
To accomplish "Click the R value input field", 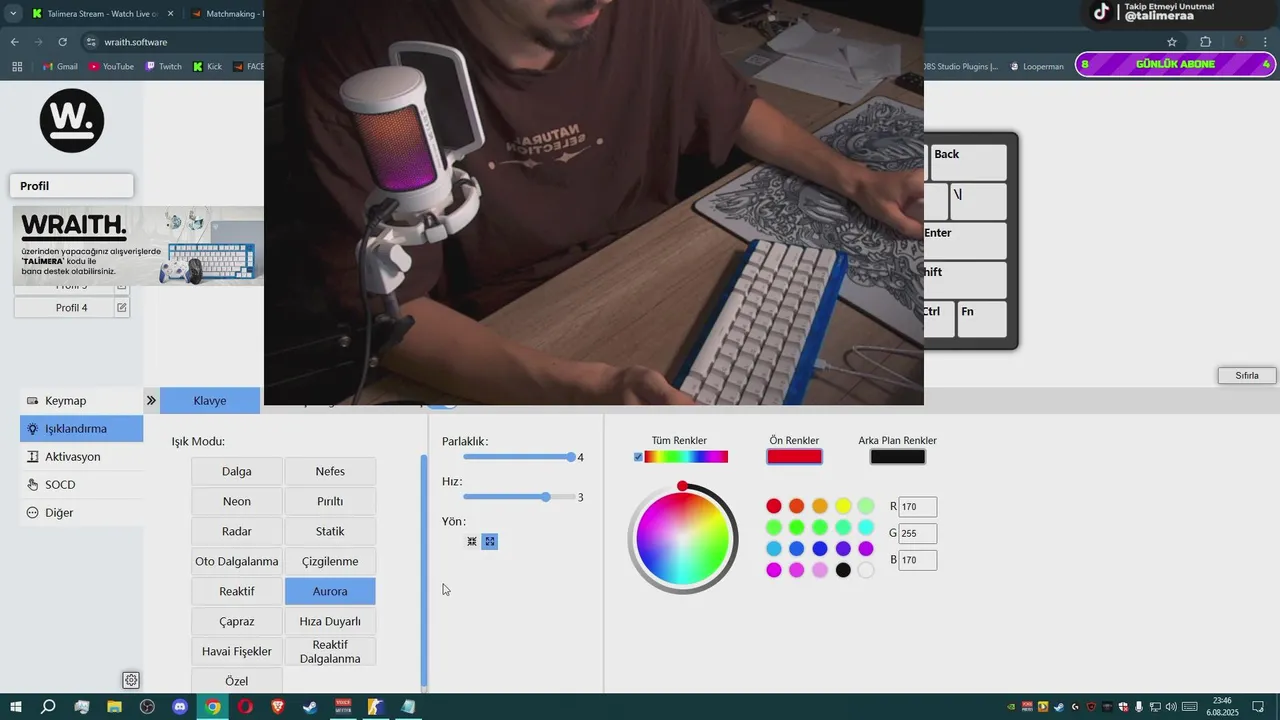I will pyautogui.click(x=917, y=507).
